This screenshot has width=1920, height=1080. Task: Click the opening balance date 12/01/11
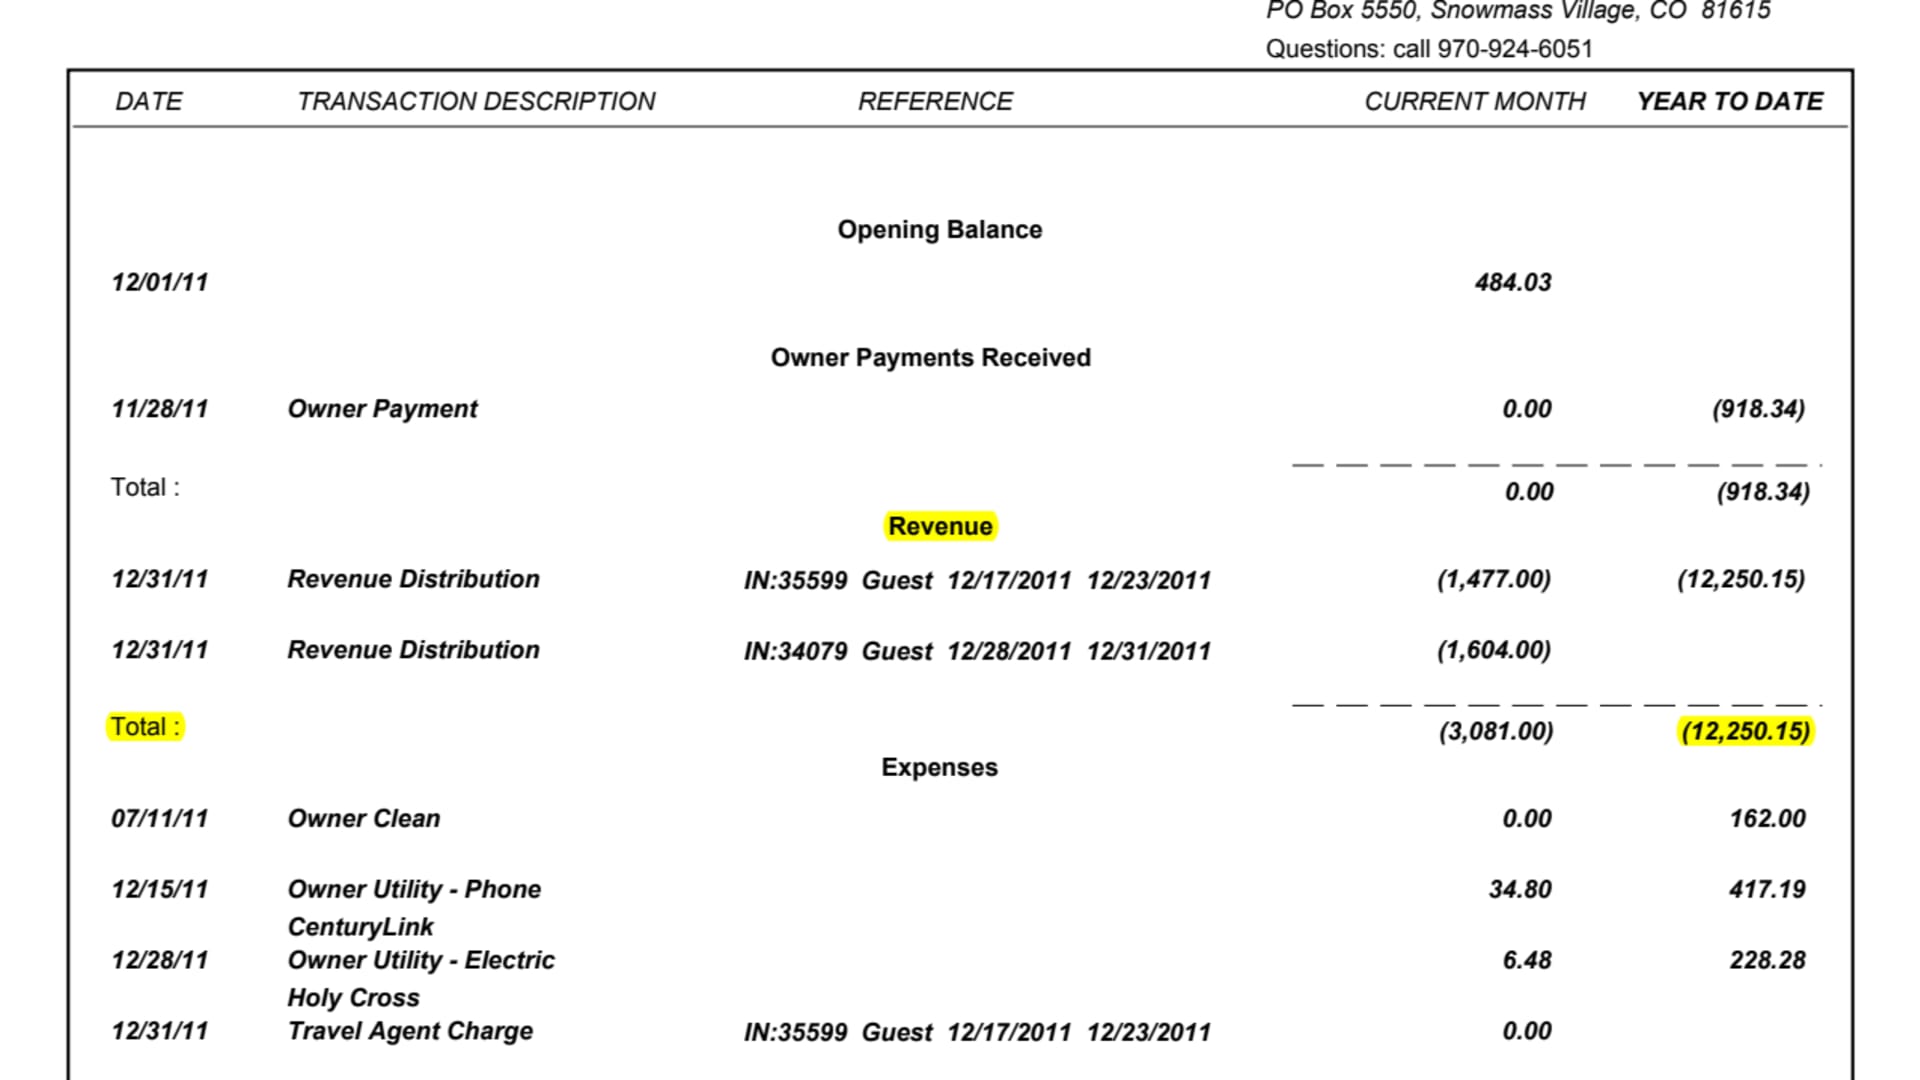click(x=160, y=282)
